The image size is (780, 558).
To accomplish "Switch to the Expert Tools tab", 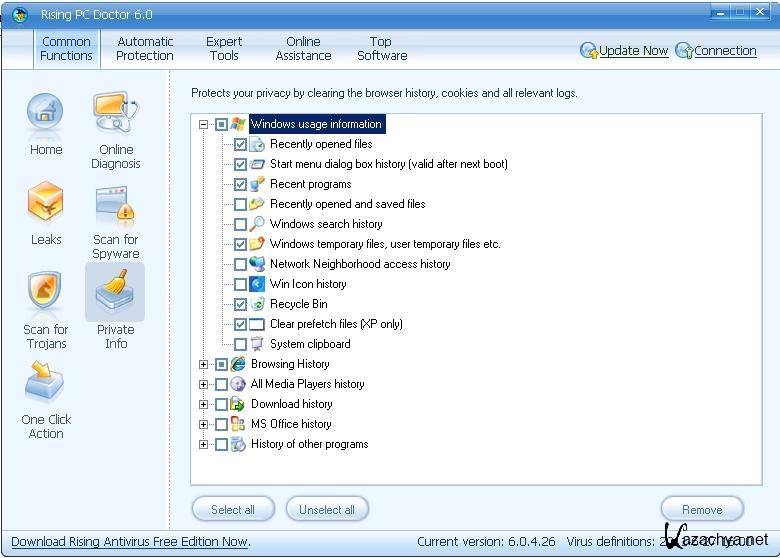I will coord(224,49).
